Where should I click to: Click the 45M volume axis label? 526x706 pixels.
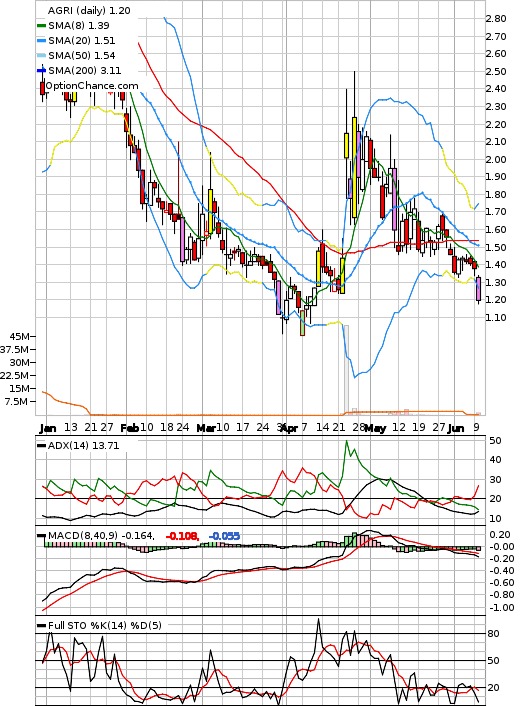coord(19,336)
